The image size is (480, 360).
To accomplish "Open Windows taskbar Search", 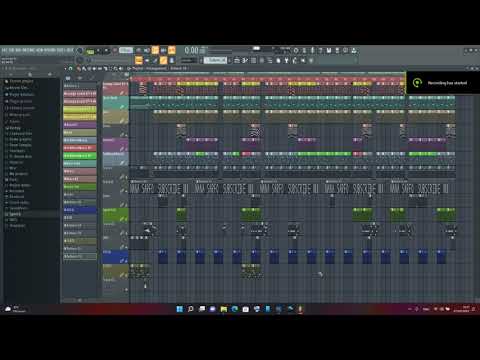I will point(190,309).
